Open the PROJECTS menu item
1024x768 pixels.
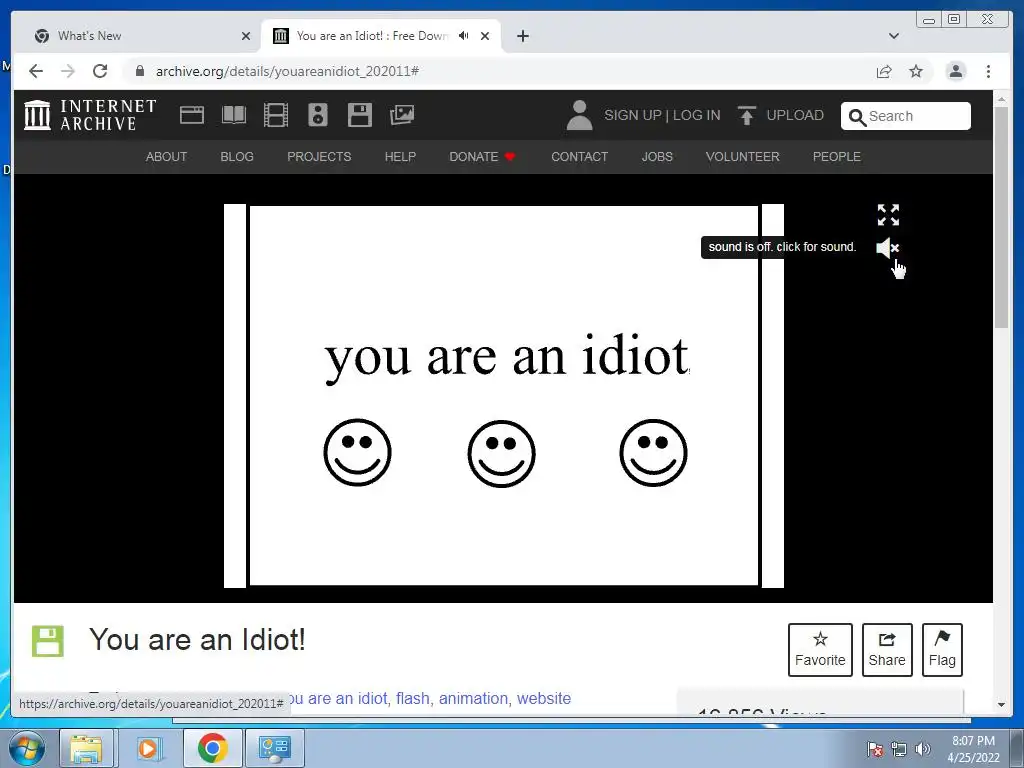319,157
